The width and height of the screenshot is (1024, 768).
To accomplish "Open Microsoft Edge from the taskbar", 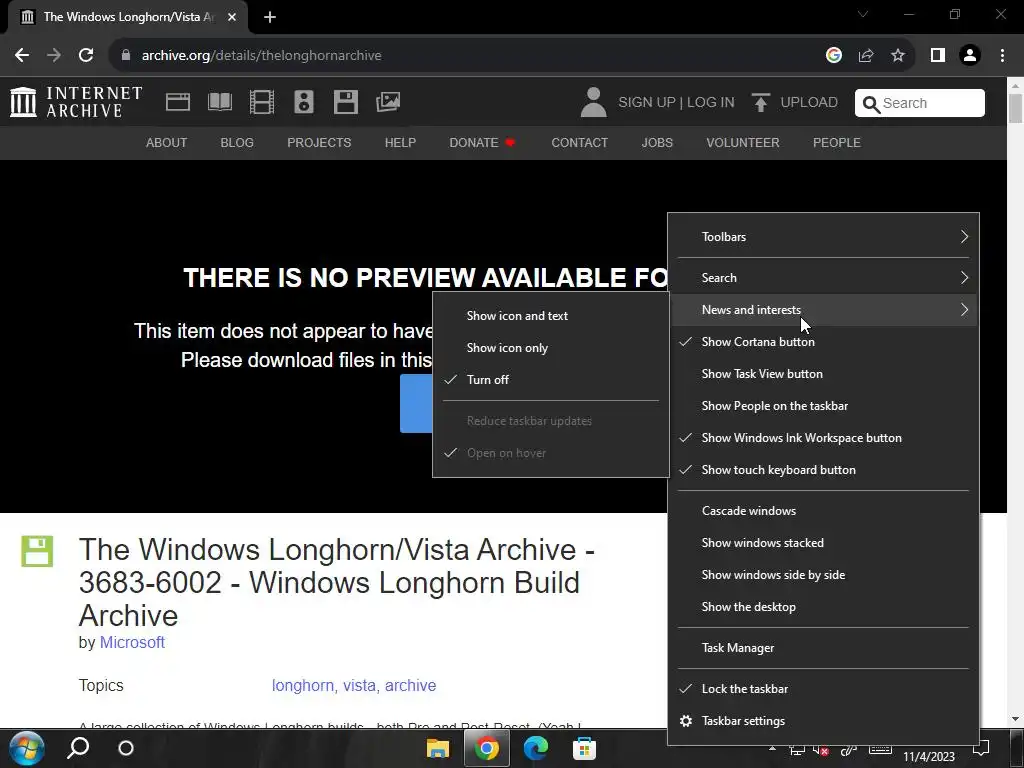I will [x=536, y=748].
